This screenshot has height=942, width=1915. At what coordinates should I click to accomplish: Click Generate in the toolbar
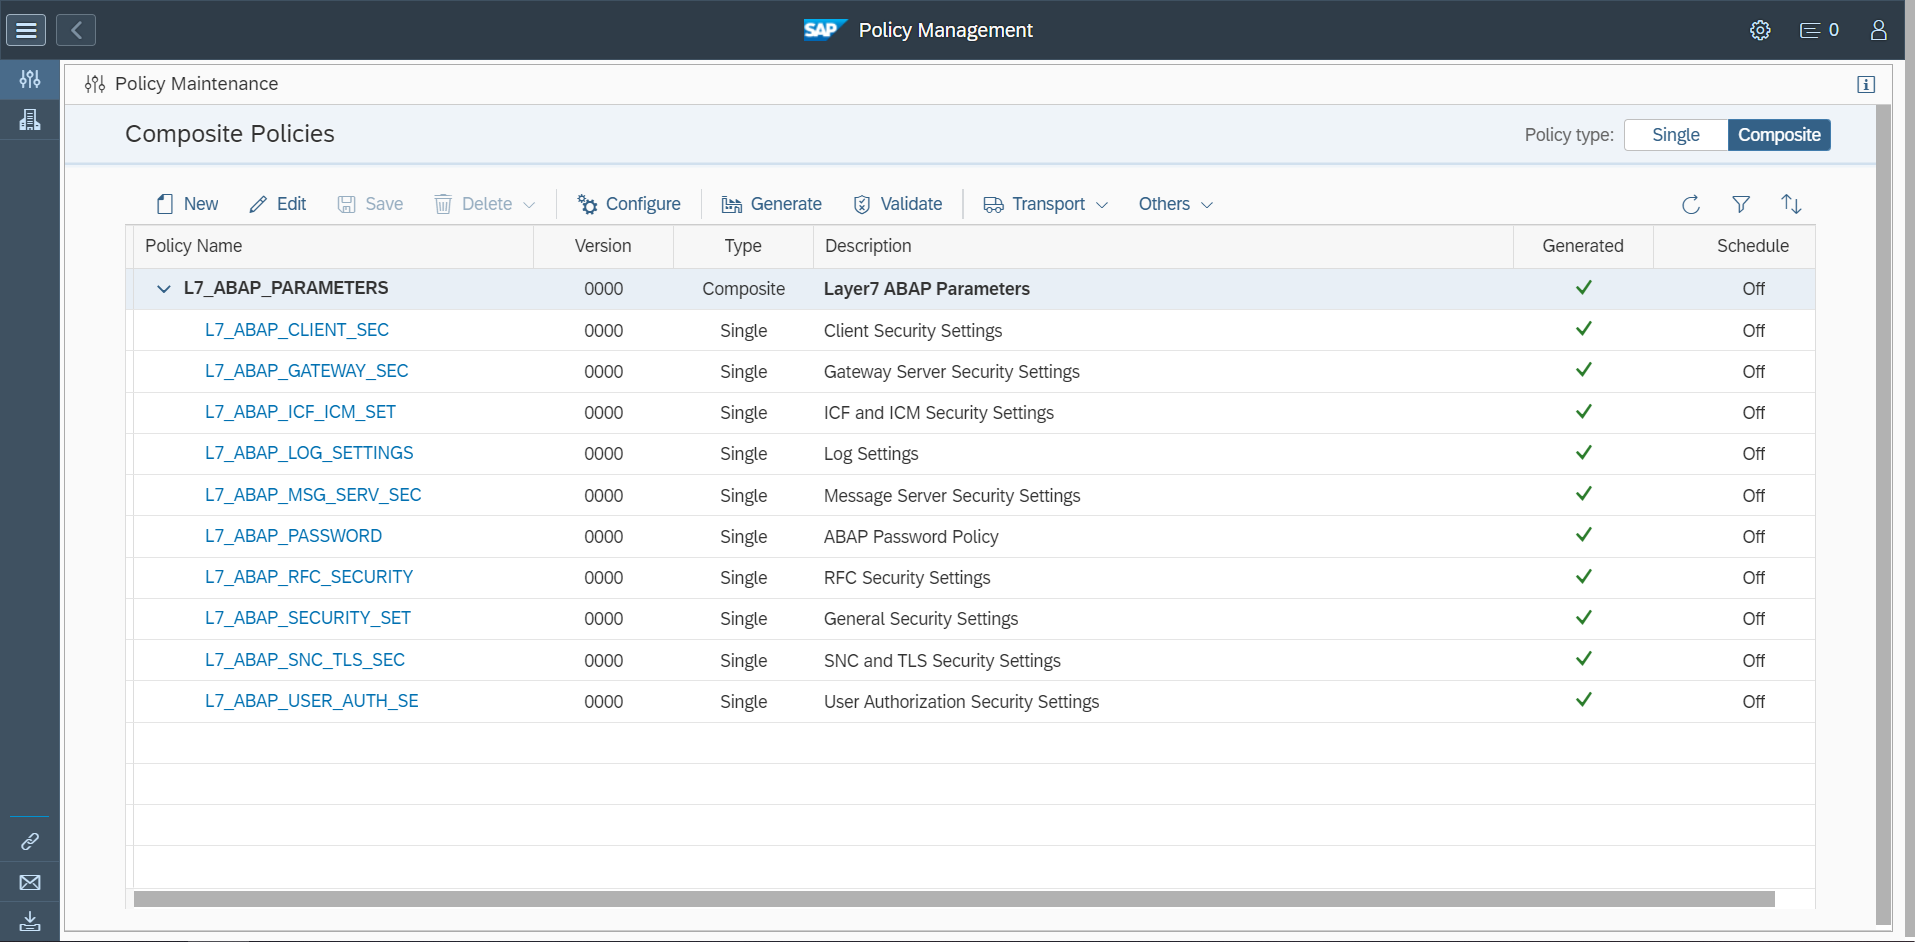pyautogui.click(x=772, y=204)
